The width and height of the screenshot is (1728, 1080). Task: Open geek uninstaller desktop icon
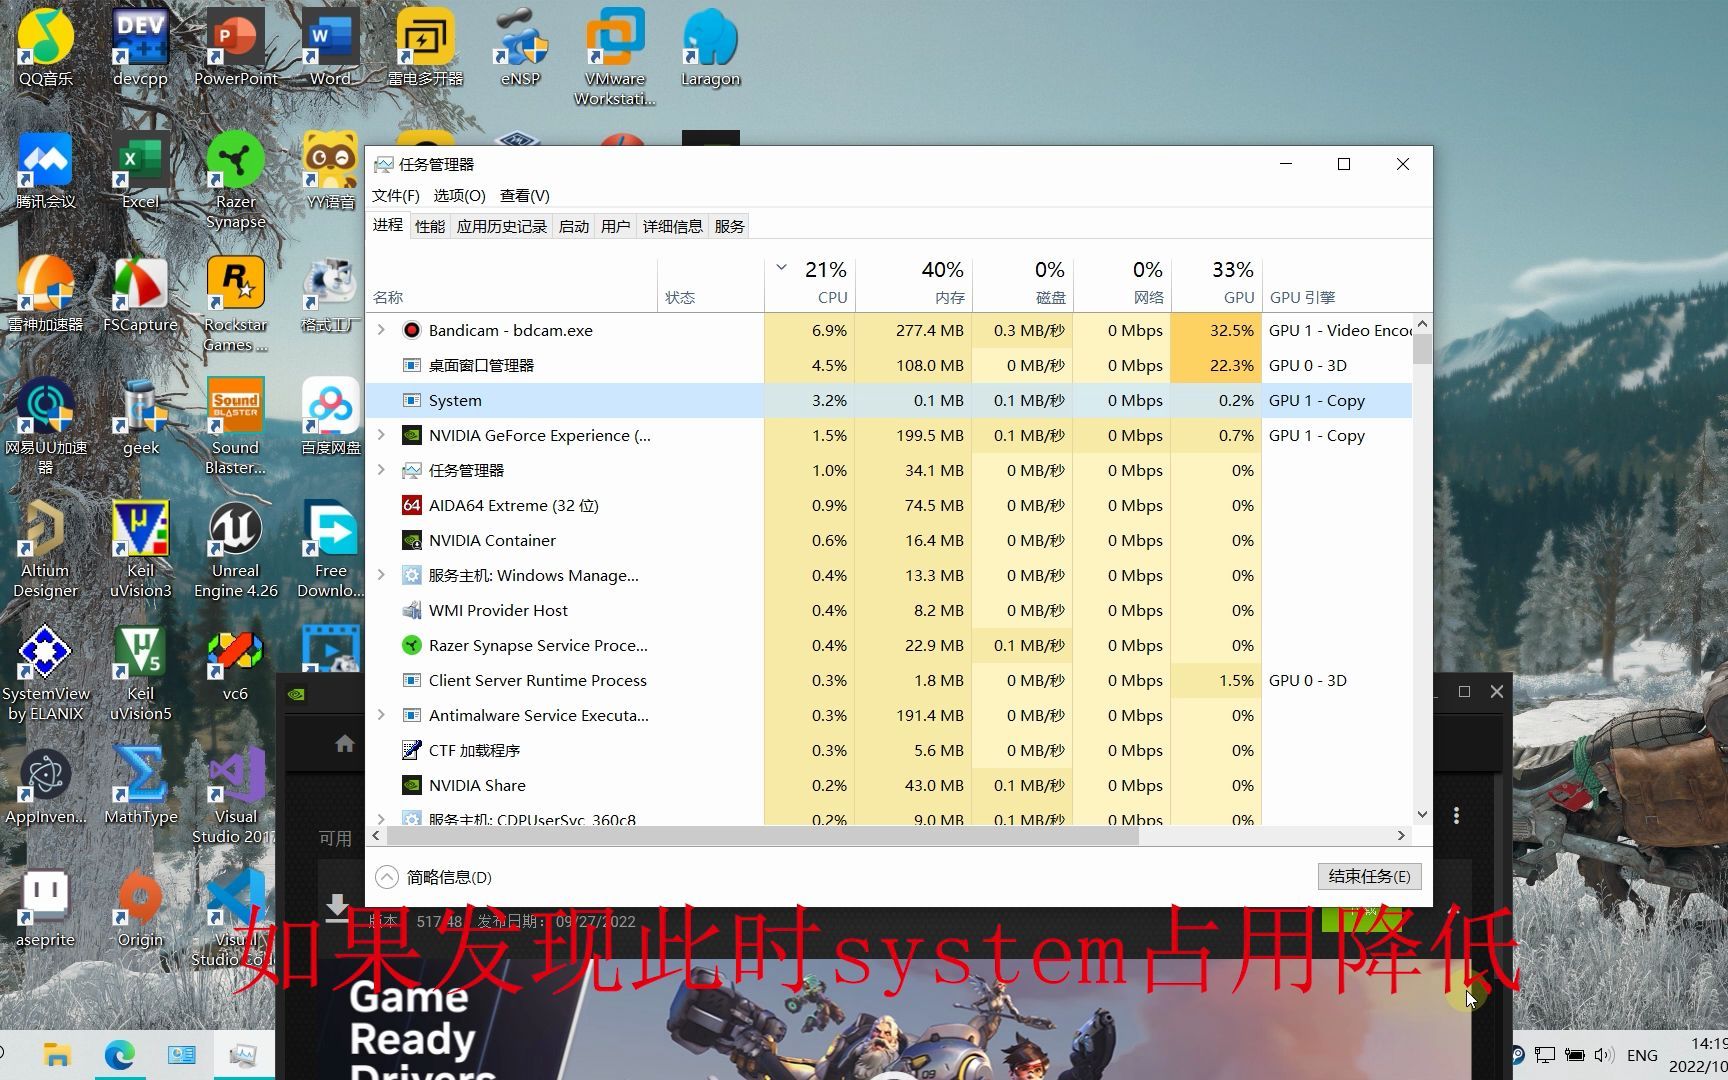tap(140, 416)
